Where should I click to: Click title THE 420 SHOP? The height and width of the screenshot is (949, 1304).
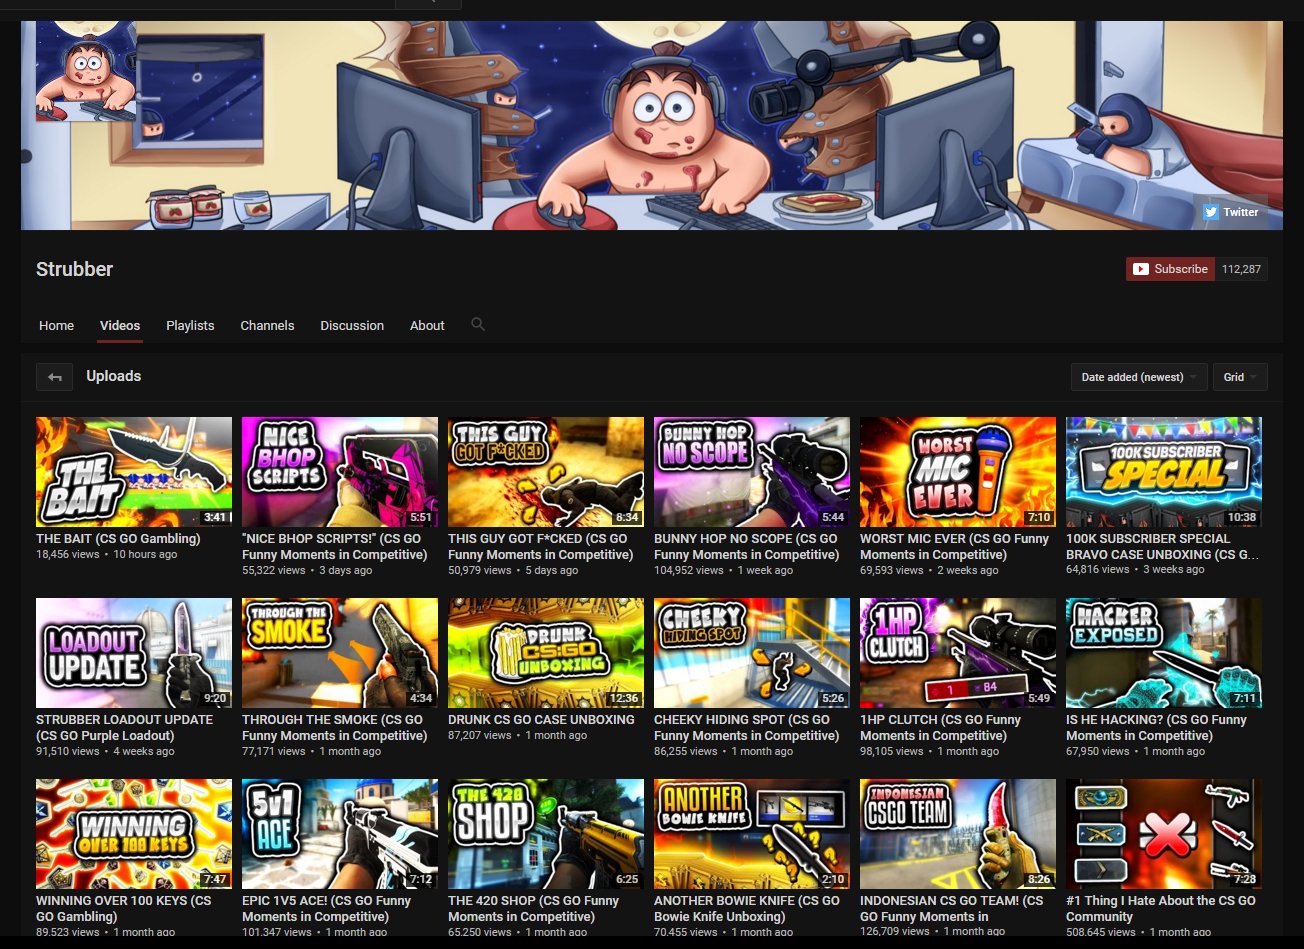click(x=535, y=909)
